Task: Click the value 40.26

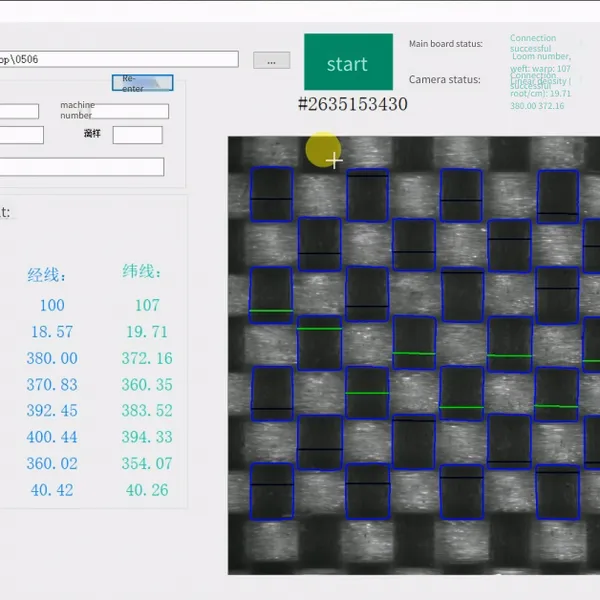Action: 147,490
